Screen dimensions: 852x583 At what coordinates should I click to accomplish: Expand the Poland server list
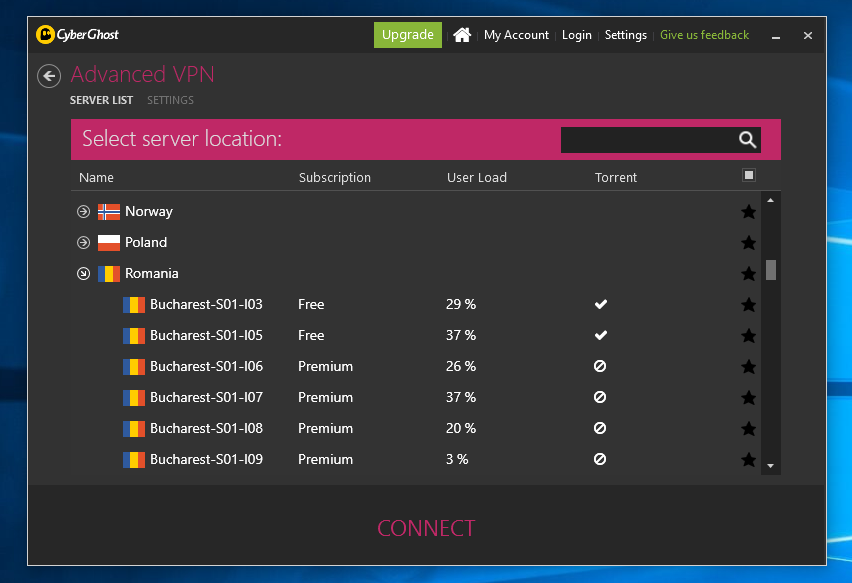click(x=83, y=242)
